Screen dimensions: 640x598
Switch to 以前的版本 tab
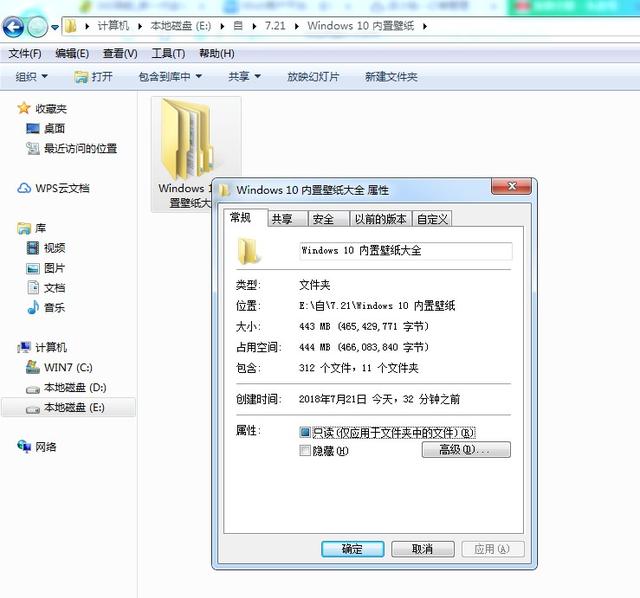tap(380, 219)
